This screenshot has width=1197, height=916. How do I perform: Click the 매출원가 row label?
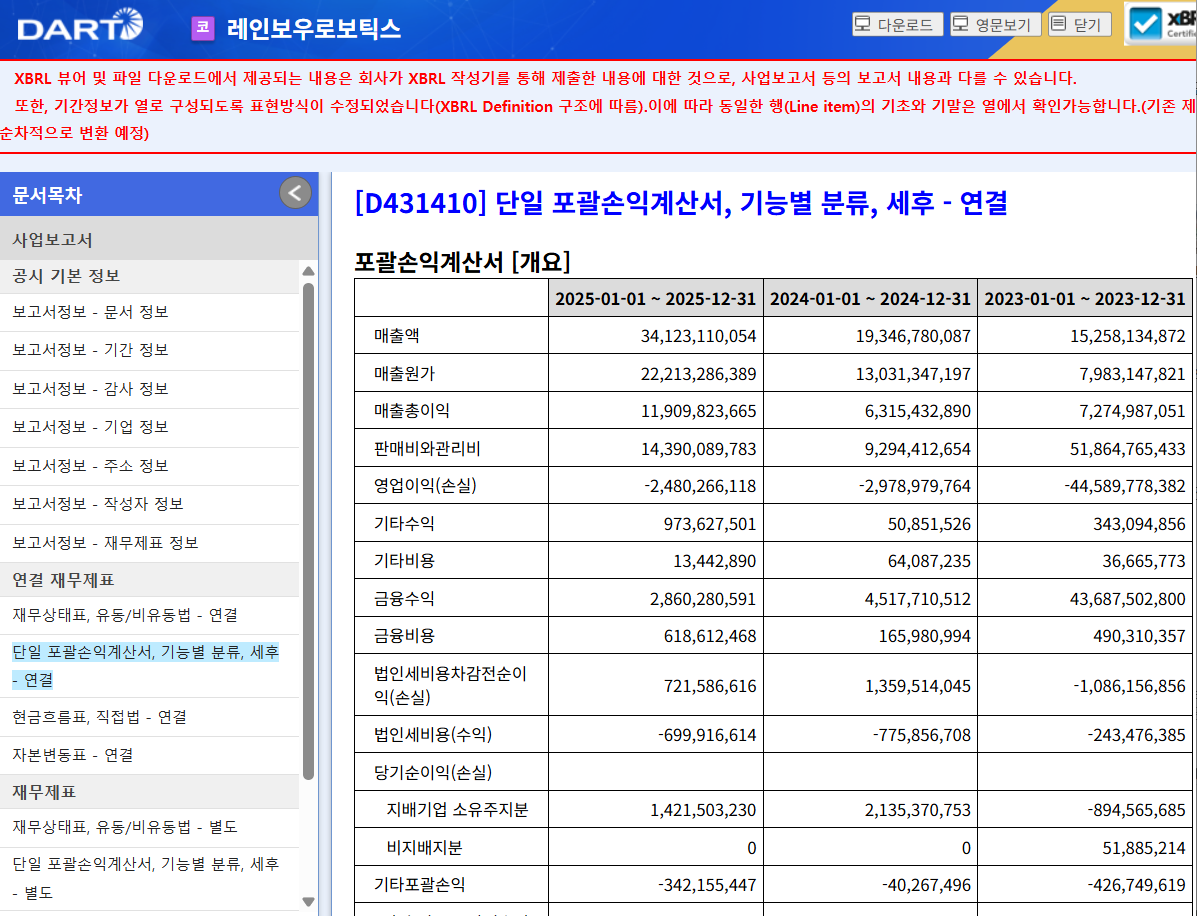tap(404, 373)
